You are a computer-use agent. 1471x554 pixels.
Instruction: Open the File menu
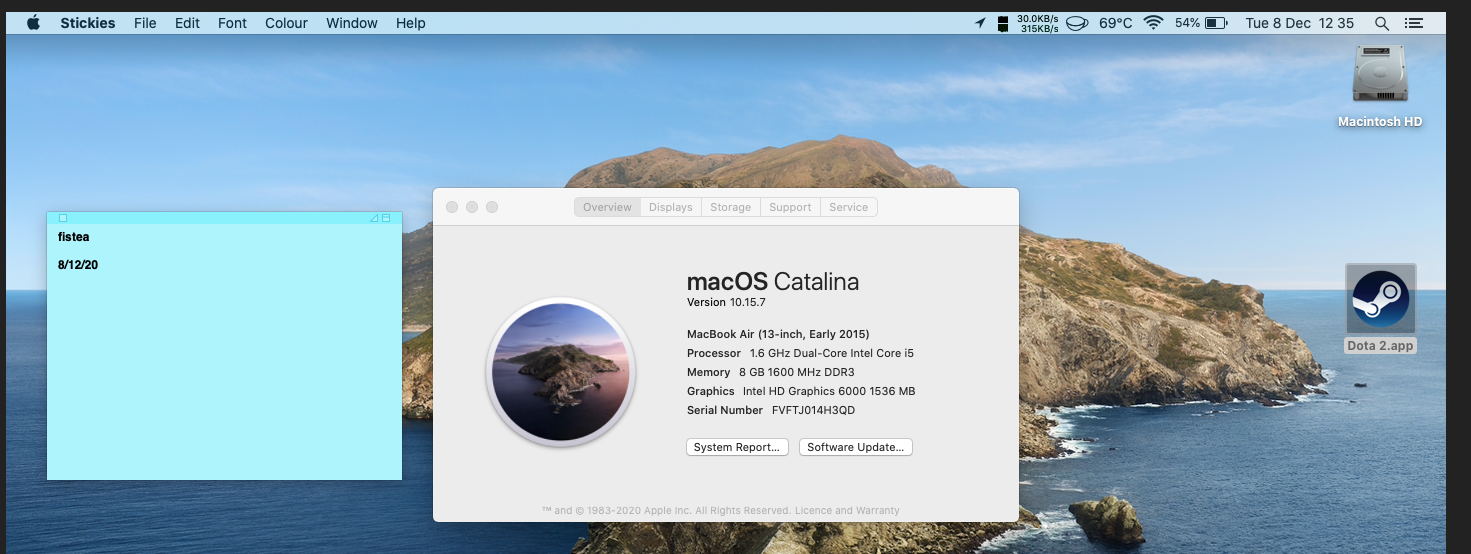tap(145, 23)
